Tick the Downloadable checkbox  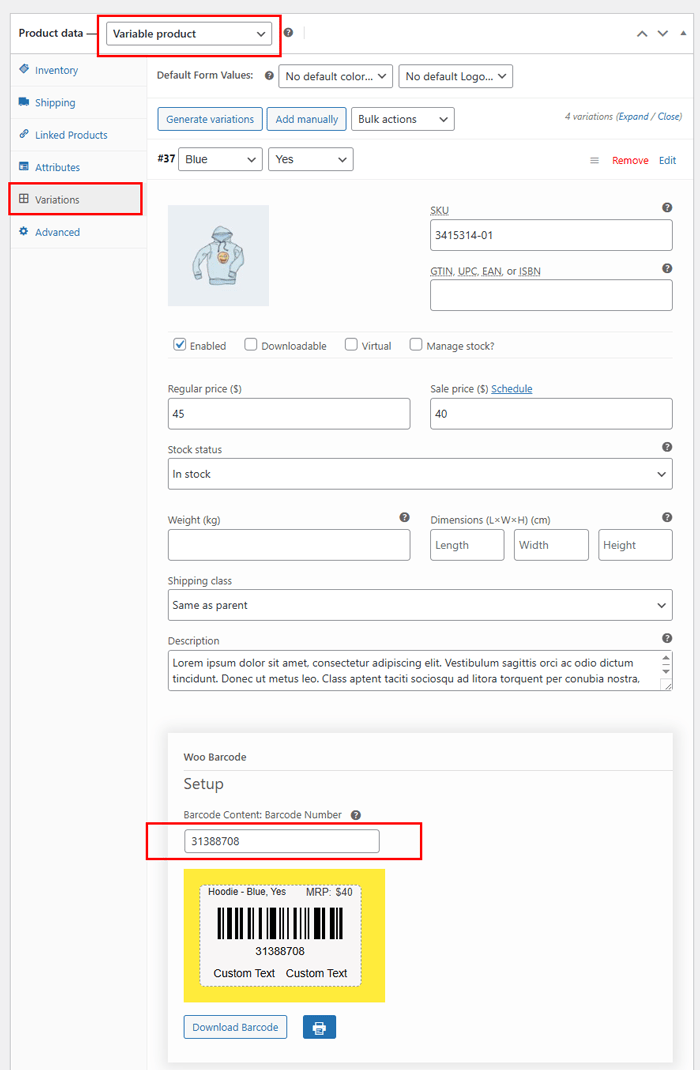pos(251,345)
